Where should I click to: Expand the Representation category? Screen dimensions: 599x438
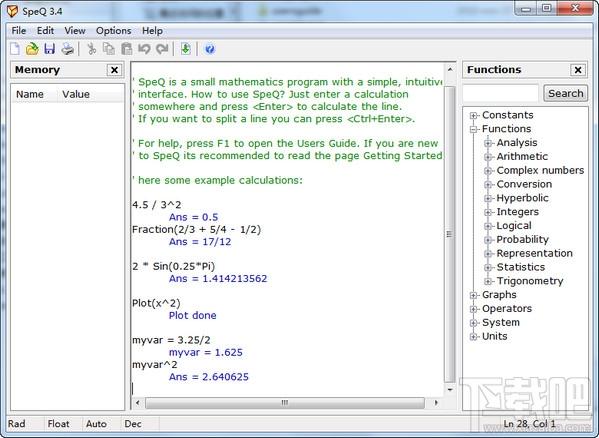[488, 254]
